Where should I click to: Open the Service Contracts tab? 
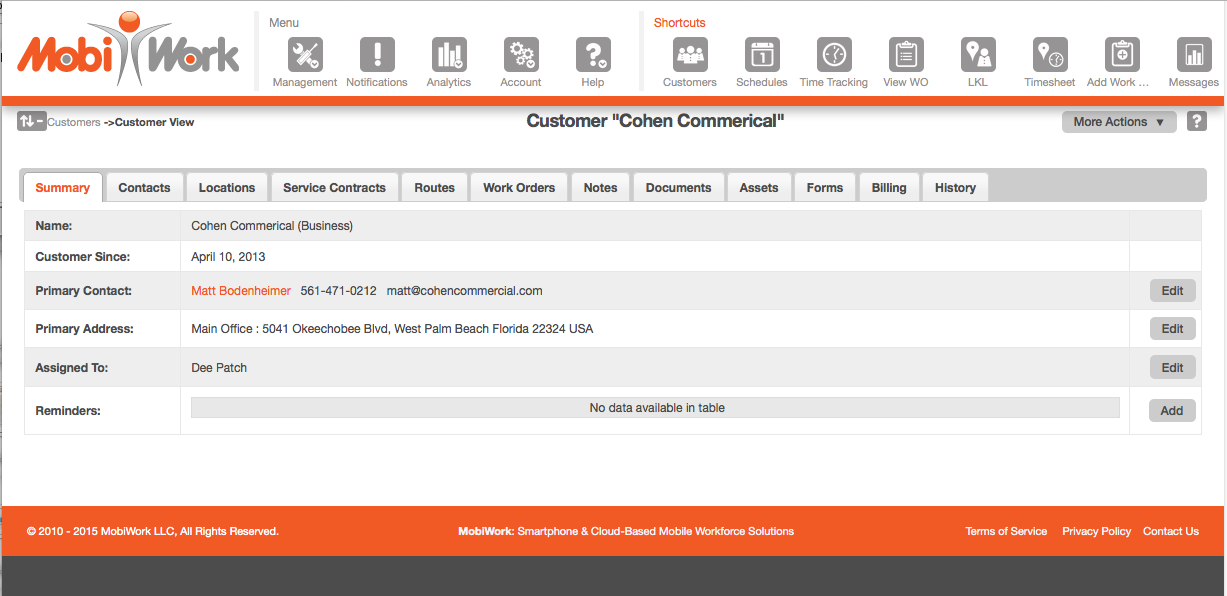(334, 187)
